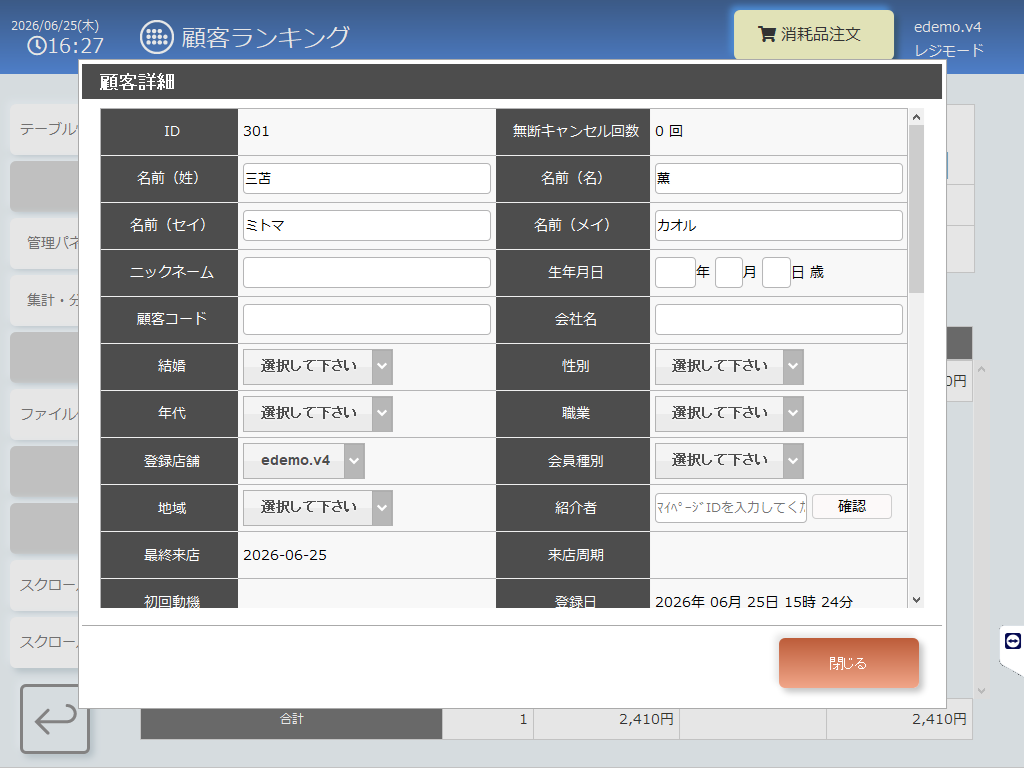The image size is (1024, 768).
Task: Click the shopping cart icon in 消耗品注文
Action: tap(767, 34)
